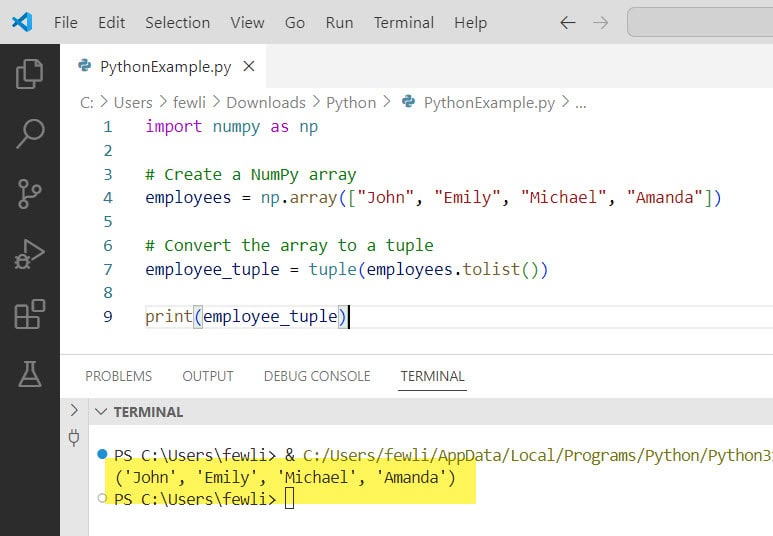
Task: Click the Python breadcrumb segment
Action: coord(351,103)
